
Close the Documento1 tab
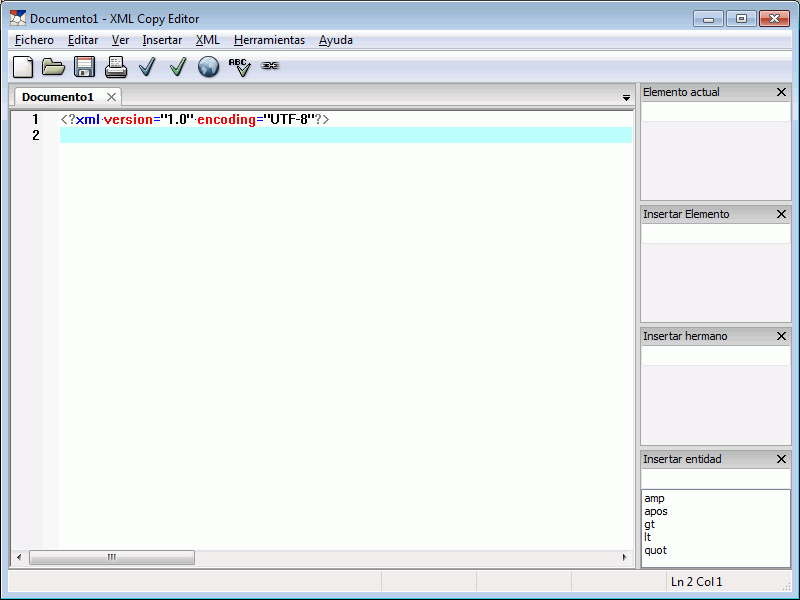111,97
